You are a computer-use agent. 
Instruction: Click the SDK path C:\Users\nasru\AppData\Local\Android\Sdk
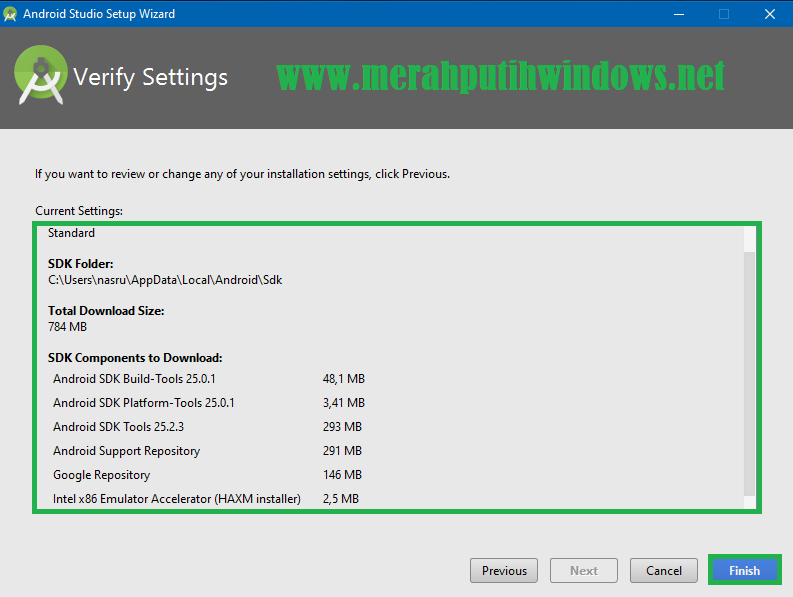[165, 280]
